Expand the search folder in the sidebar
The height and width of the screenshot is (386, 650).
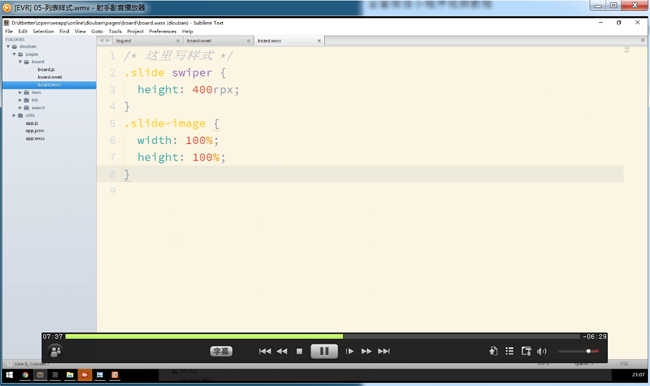pos(20,108)
